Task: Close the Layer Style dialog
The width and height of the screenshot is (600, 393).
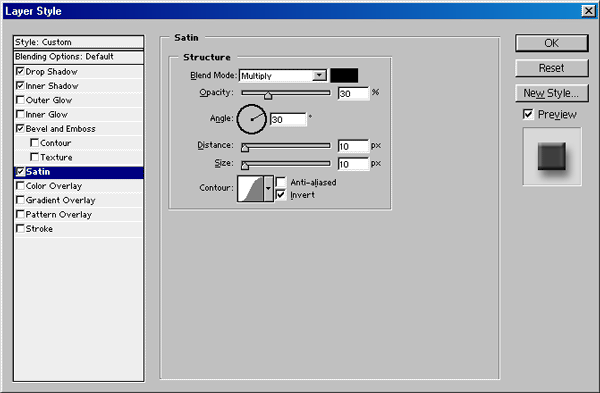Action: click(x=588, y=11)
